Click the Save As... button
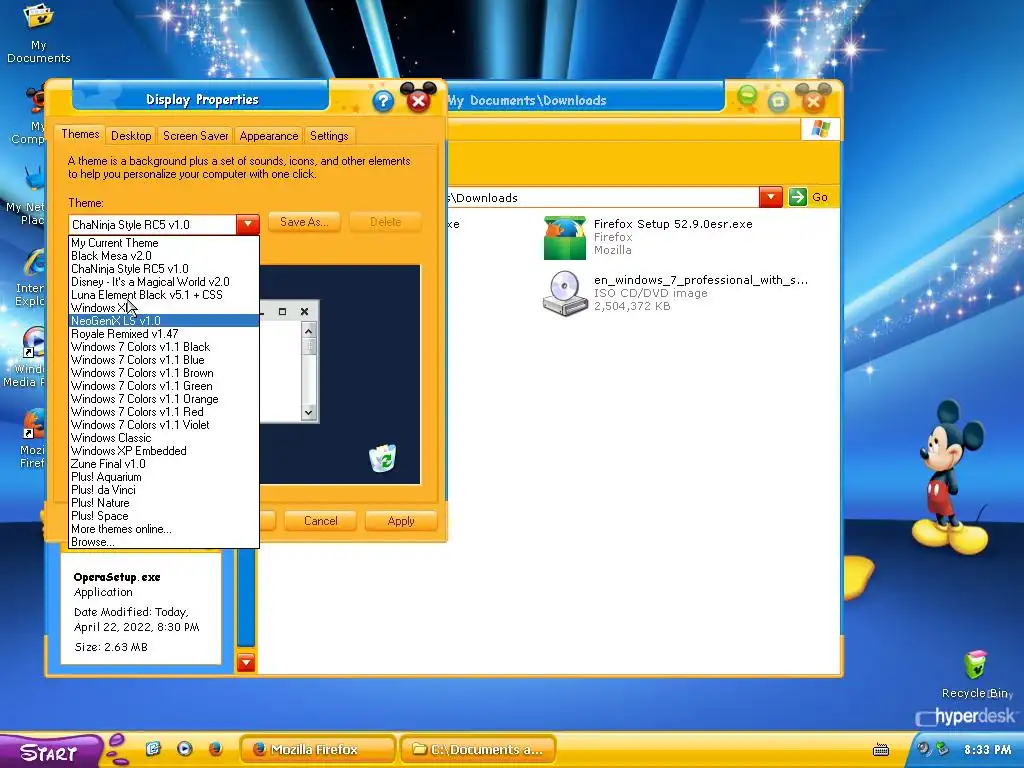 [304, 222]
